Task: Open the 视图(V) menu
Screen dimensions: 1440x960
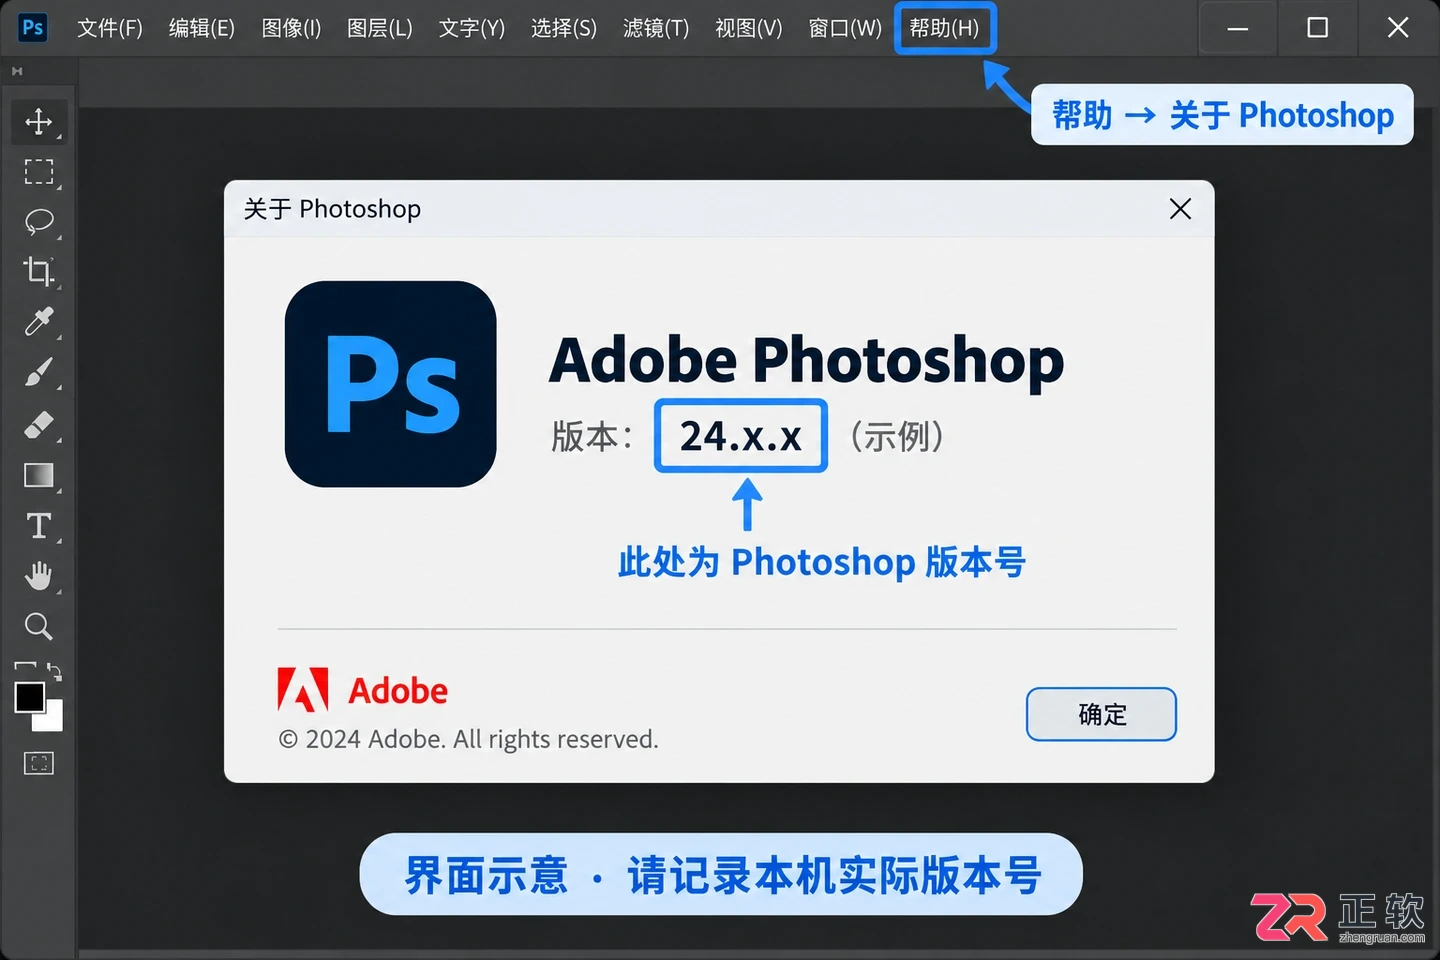Action: (x=749, y=28)
